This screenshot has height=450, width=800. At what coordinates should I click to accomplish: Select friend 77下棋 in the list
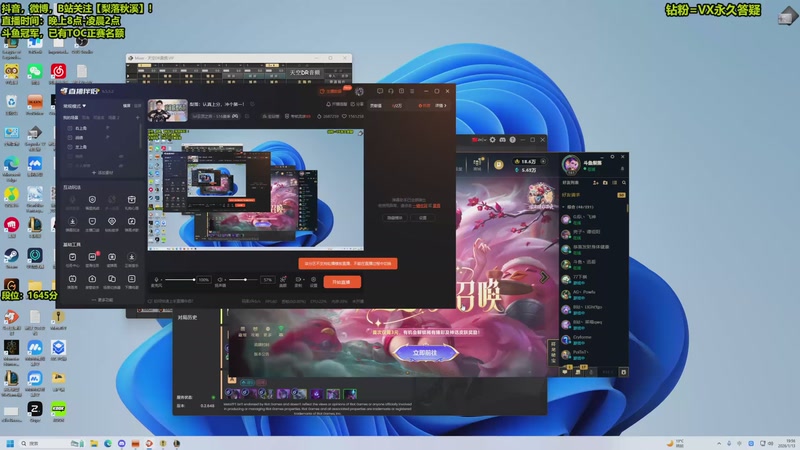pyautogui.click(x=594, y=279)
